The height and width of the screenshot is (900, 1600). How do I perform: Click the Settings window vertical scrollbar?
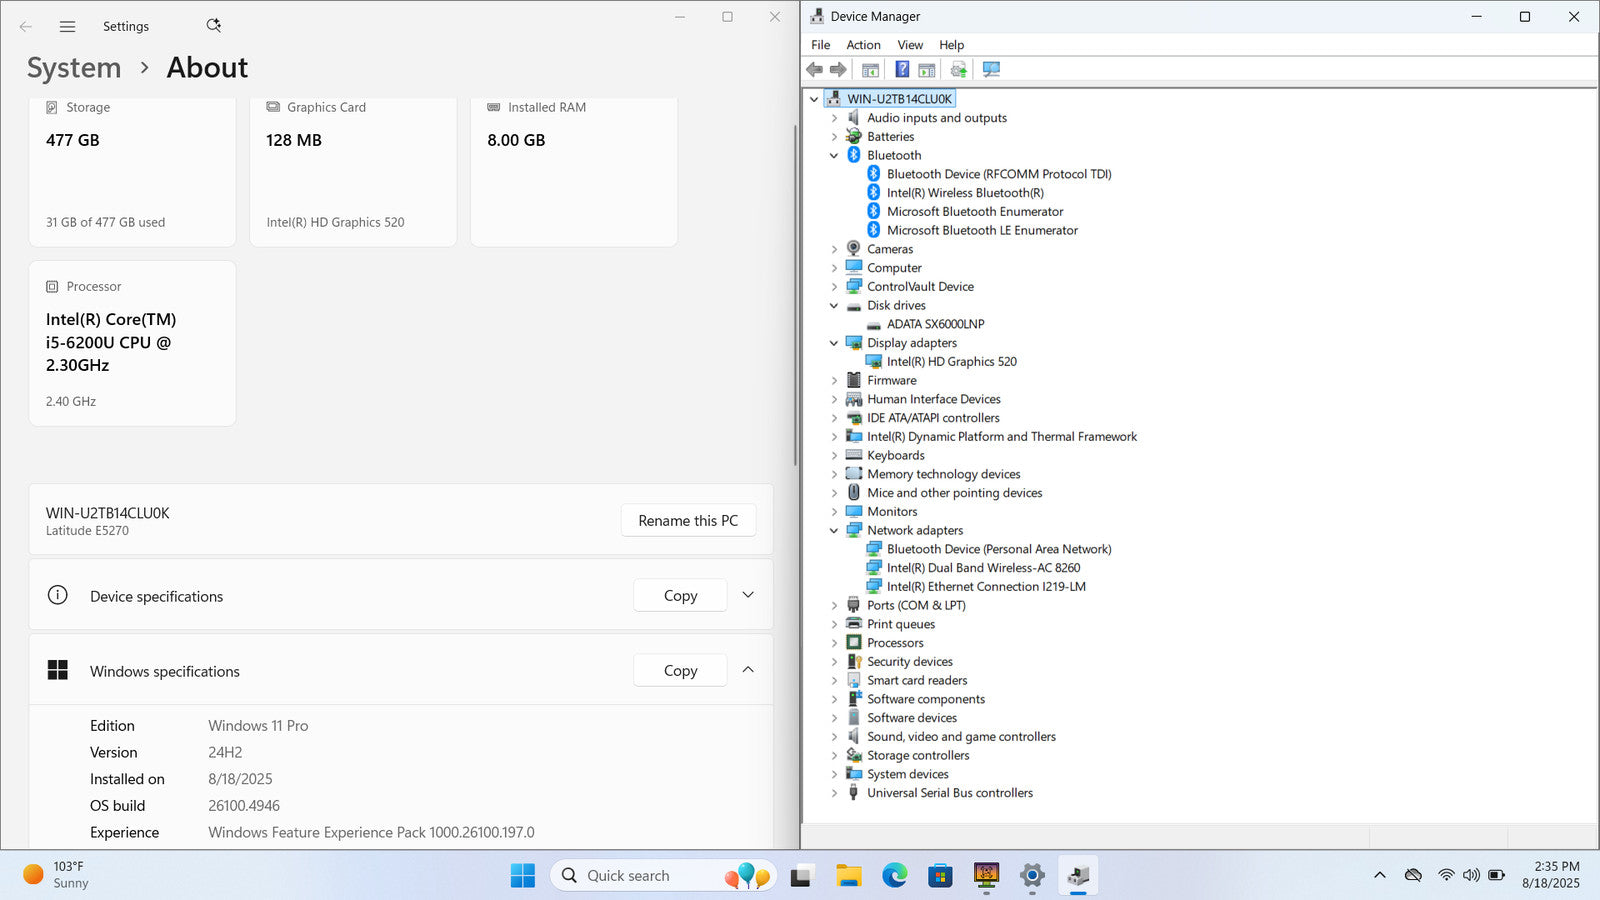pyautogui.click(x=795, y=295)
